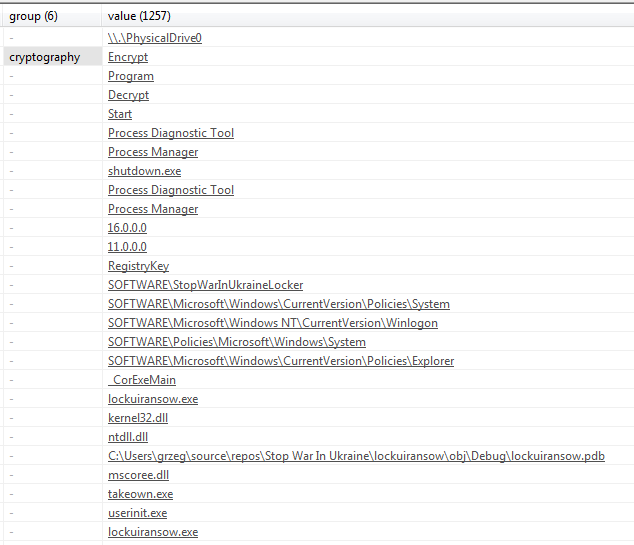Screen dimensions: 634x545
Task: Click the CurrentVersion\Policies\System registry path
Action: point(279,304)
